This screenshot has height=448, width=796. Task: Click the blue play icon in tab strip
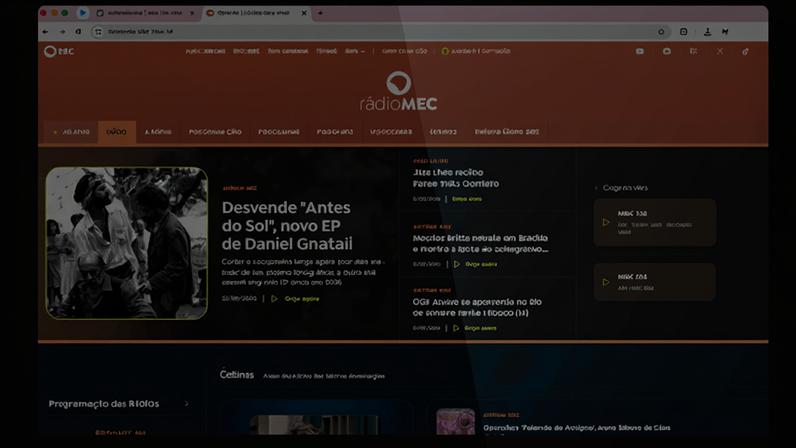click(x=83, y=13)
